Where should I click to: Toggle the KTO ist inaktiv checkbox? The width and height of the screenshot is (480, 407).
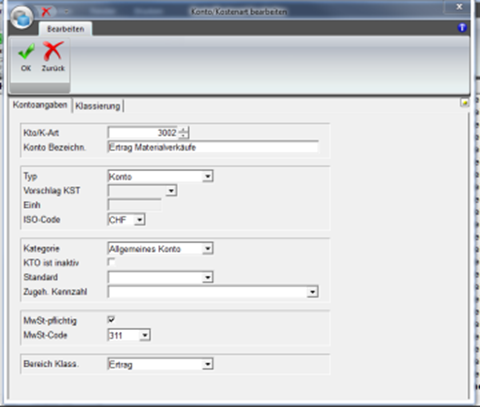[x=111, y=262]
